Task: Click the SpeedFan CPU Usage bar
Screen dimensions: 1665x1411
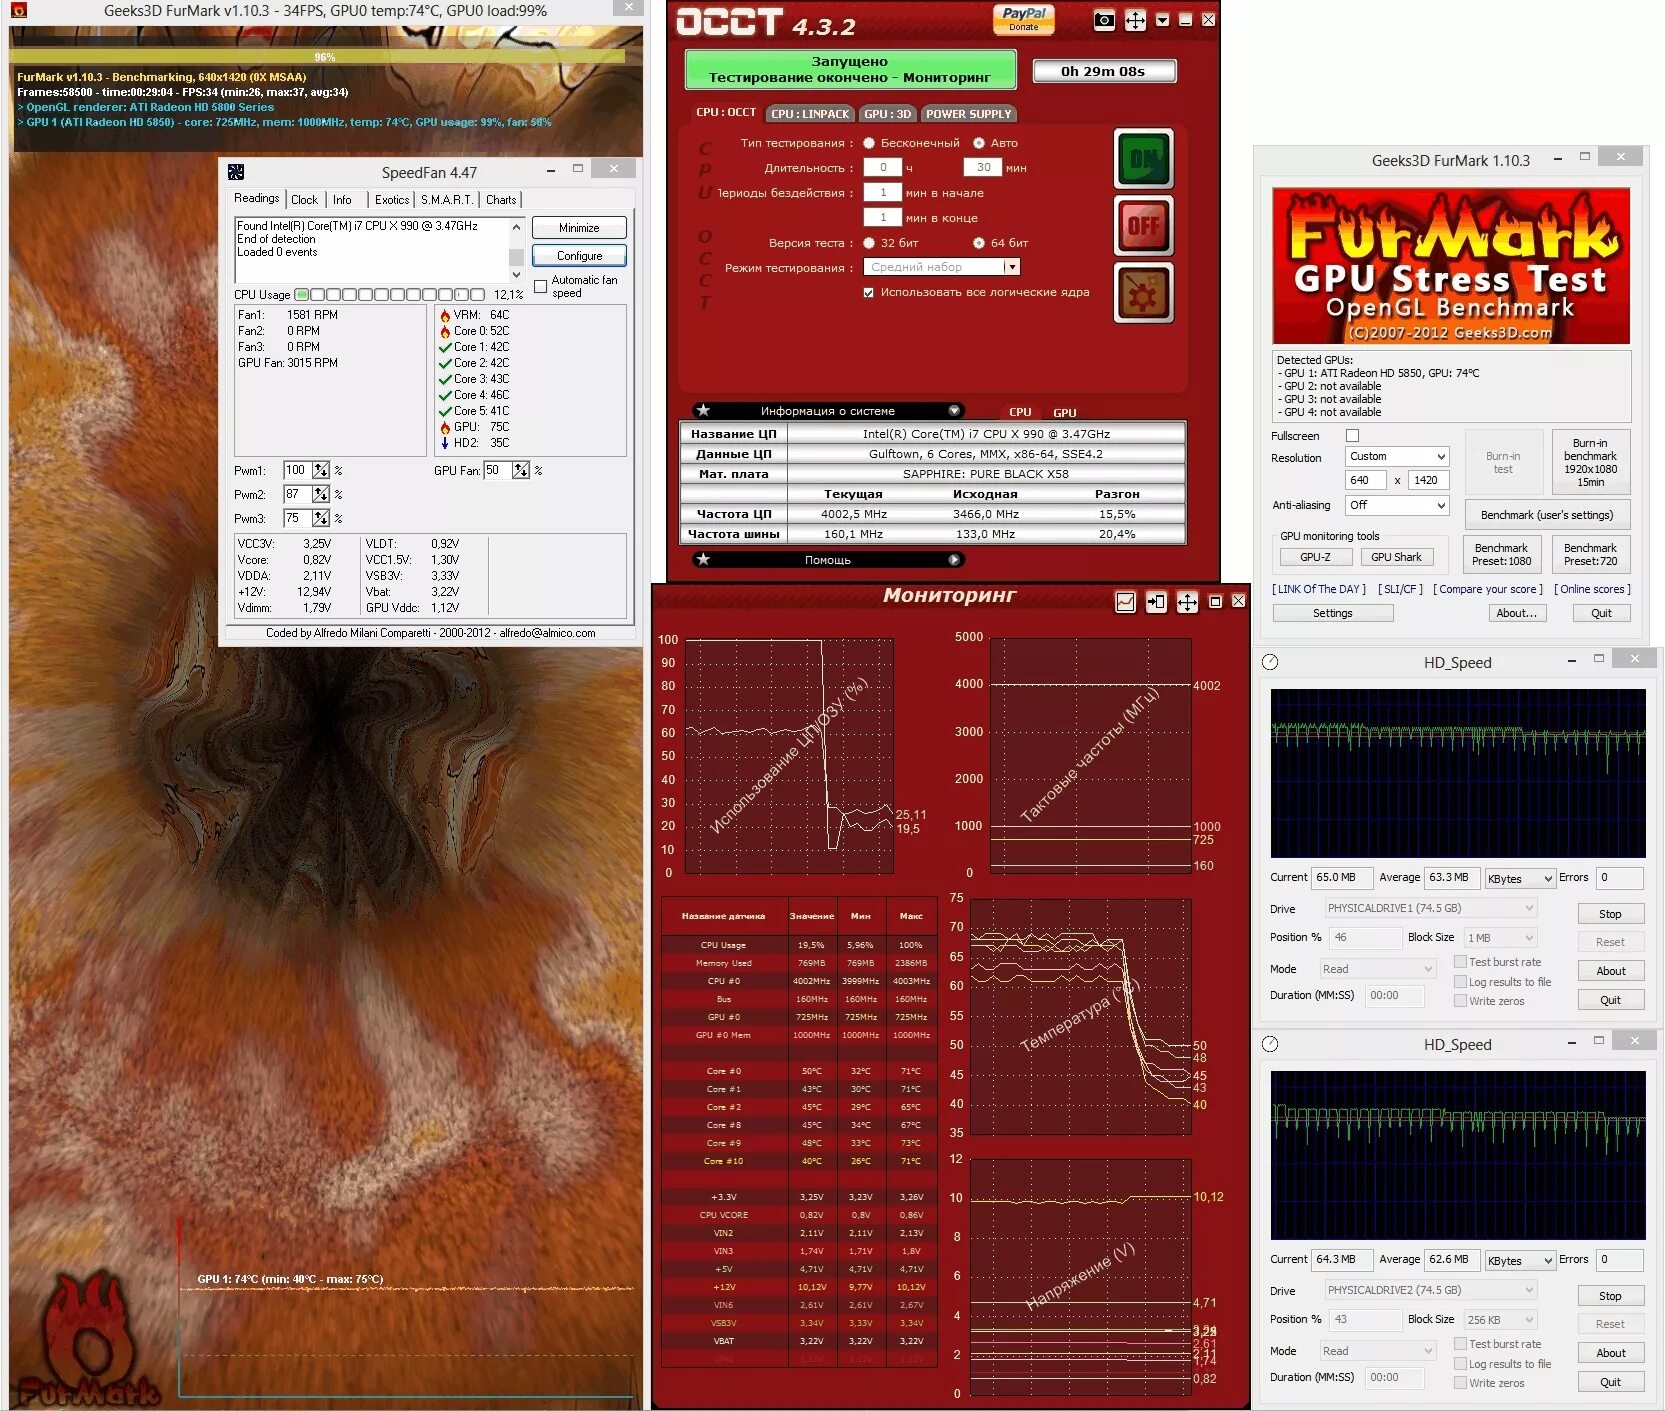Action: click(x=390, y=295)
